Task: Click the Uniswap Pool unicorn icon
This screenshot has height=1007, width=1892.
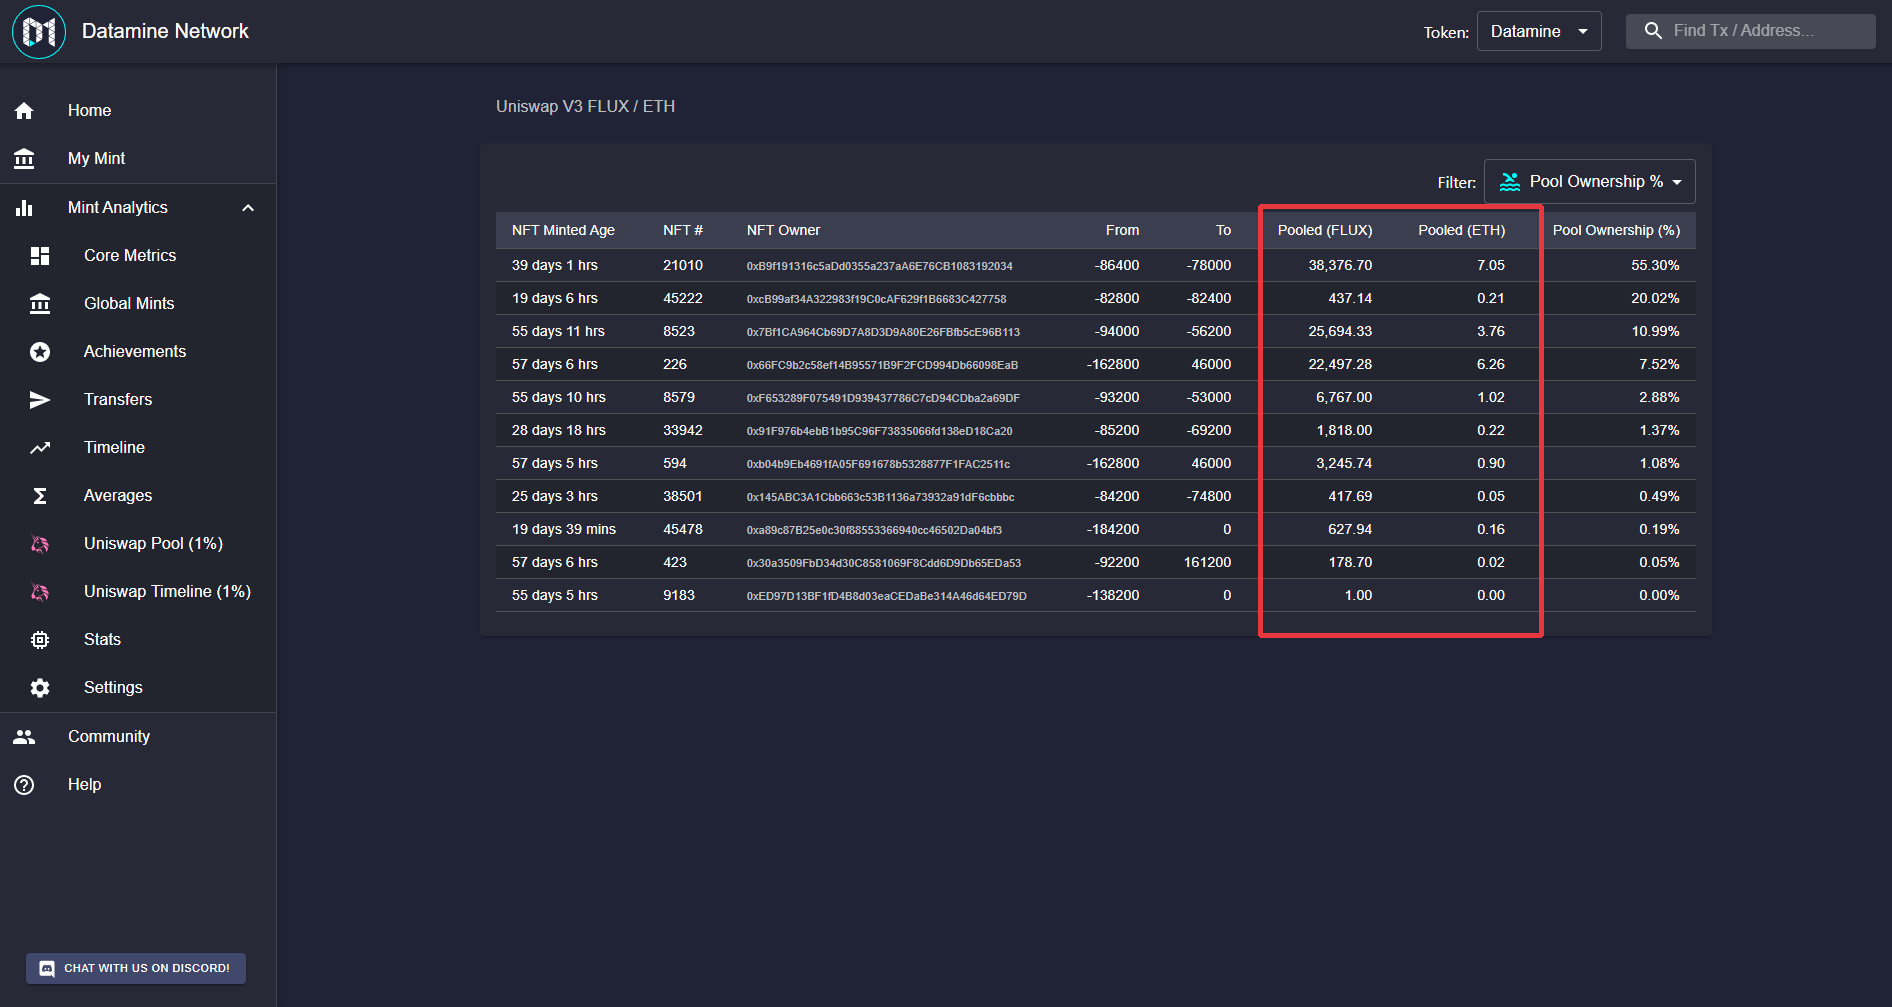Action: 40,544
